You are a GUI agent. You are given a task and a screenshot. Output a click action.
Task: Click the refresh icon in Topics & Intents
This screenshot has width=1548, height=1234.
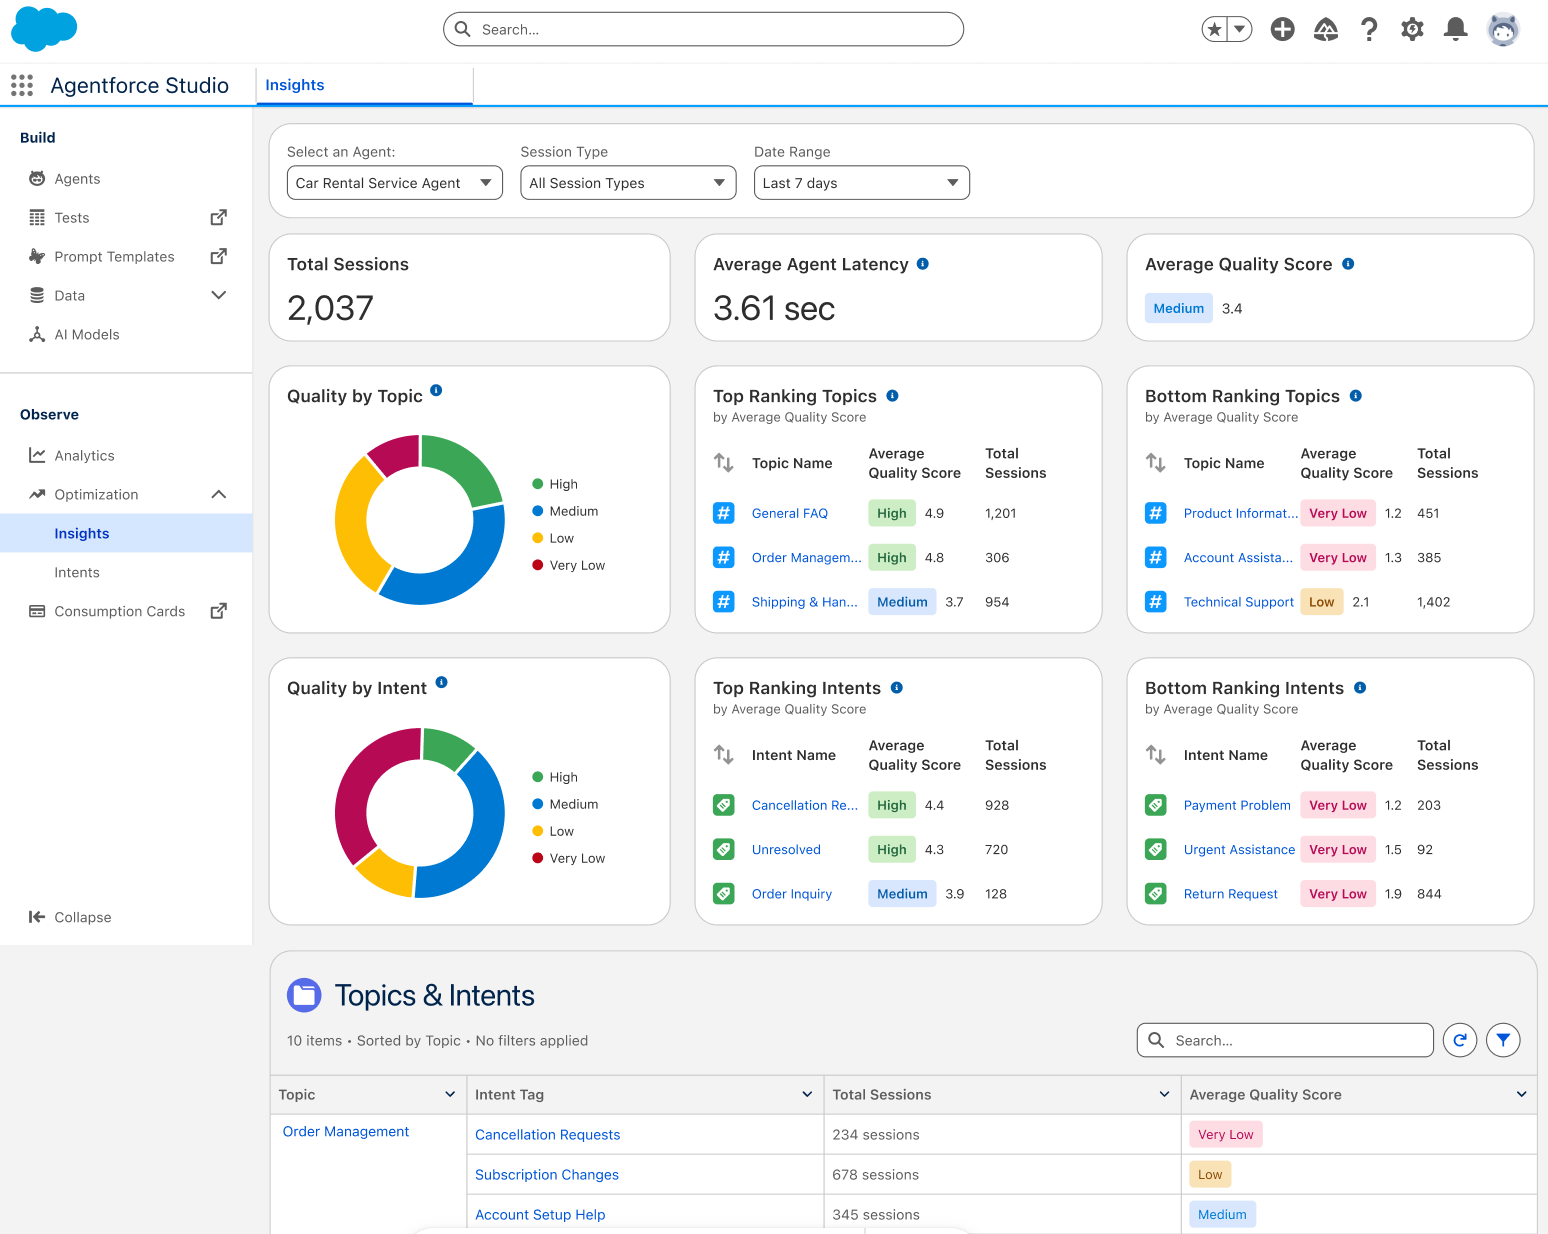pos(1459,1040)
